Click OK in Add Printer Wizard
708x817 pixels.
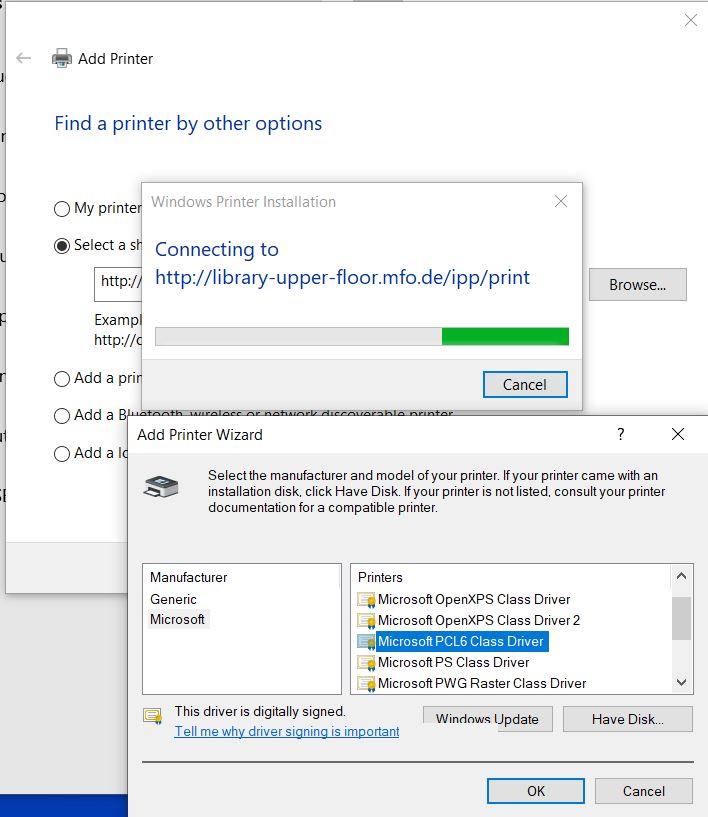coord(536,791)
